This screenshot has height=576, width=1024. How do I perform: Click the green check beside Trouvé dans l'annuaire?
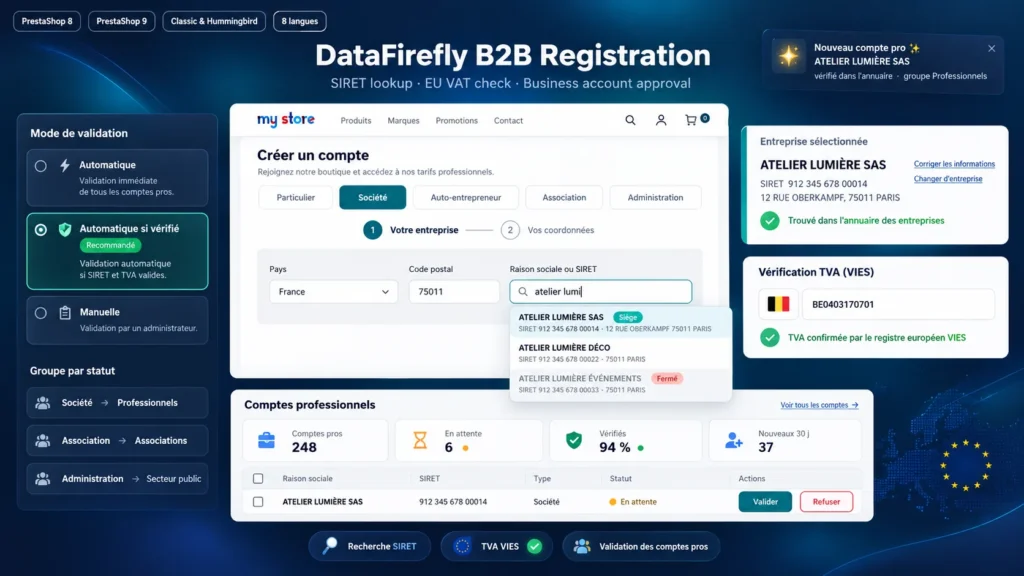[x=769, y=221]
